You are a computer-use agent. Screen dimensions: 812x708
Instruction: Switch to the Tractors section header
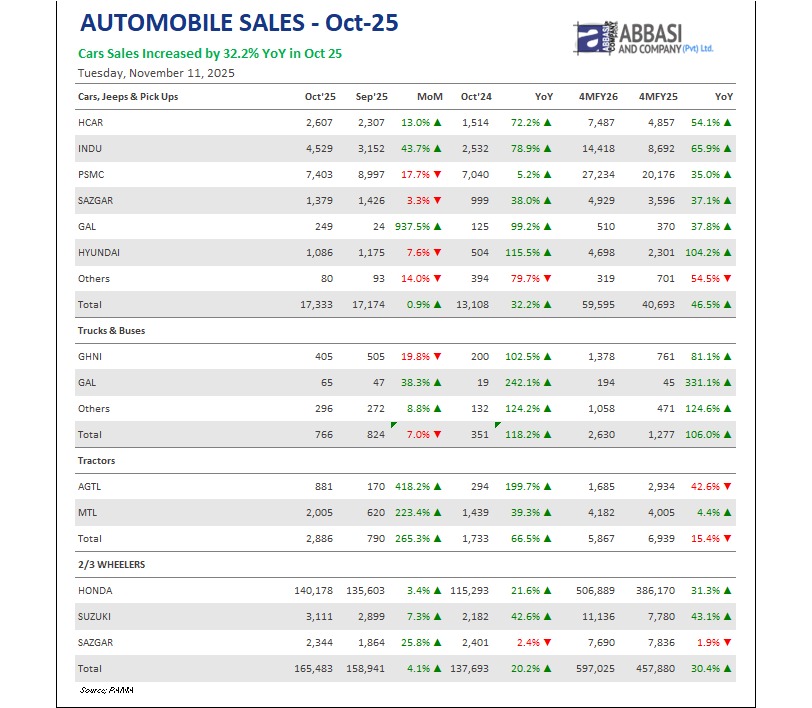coord(95,460)
